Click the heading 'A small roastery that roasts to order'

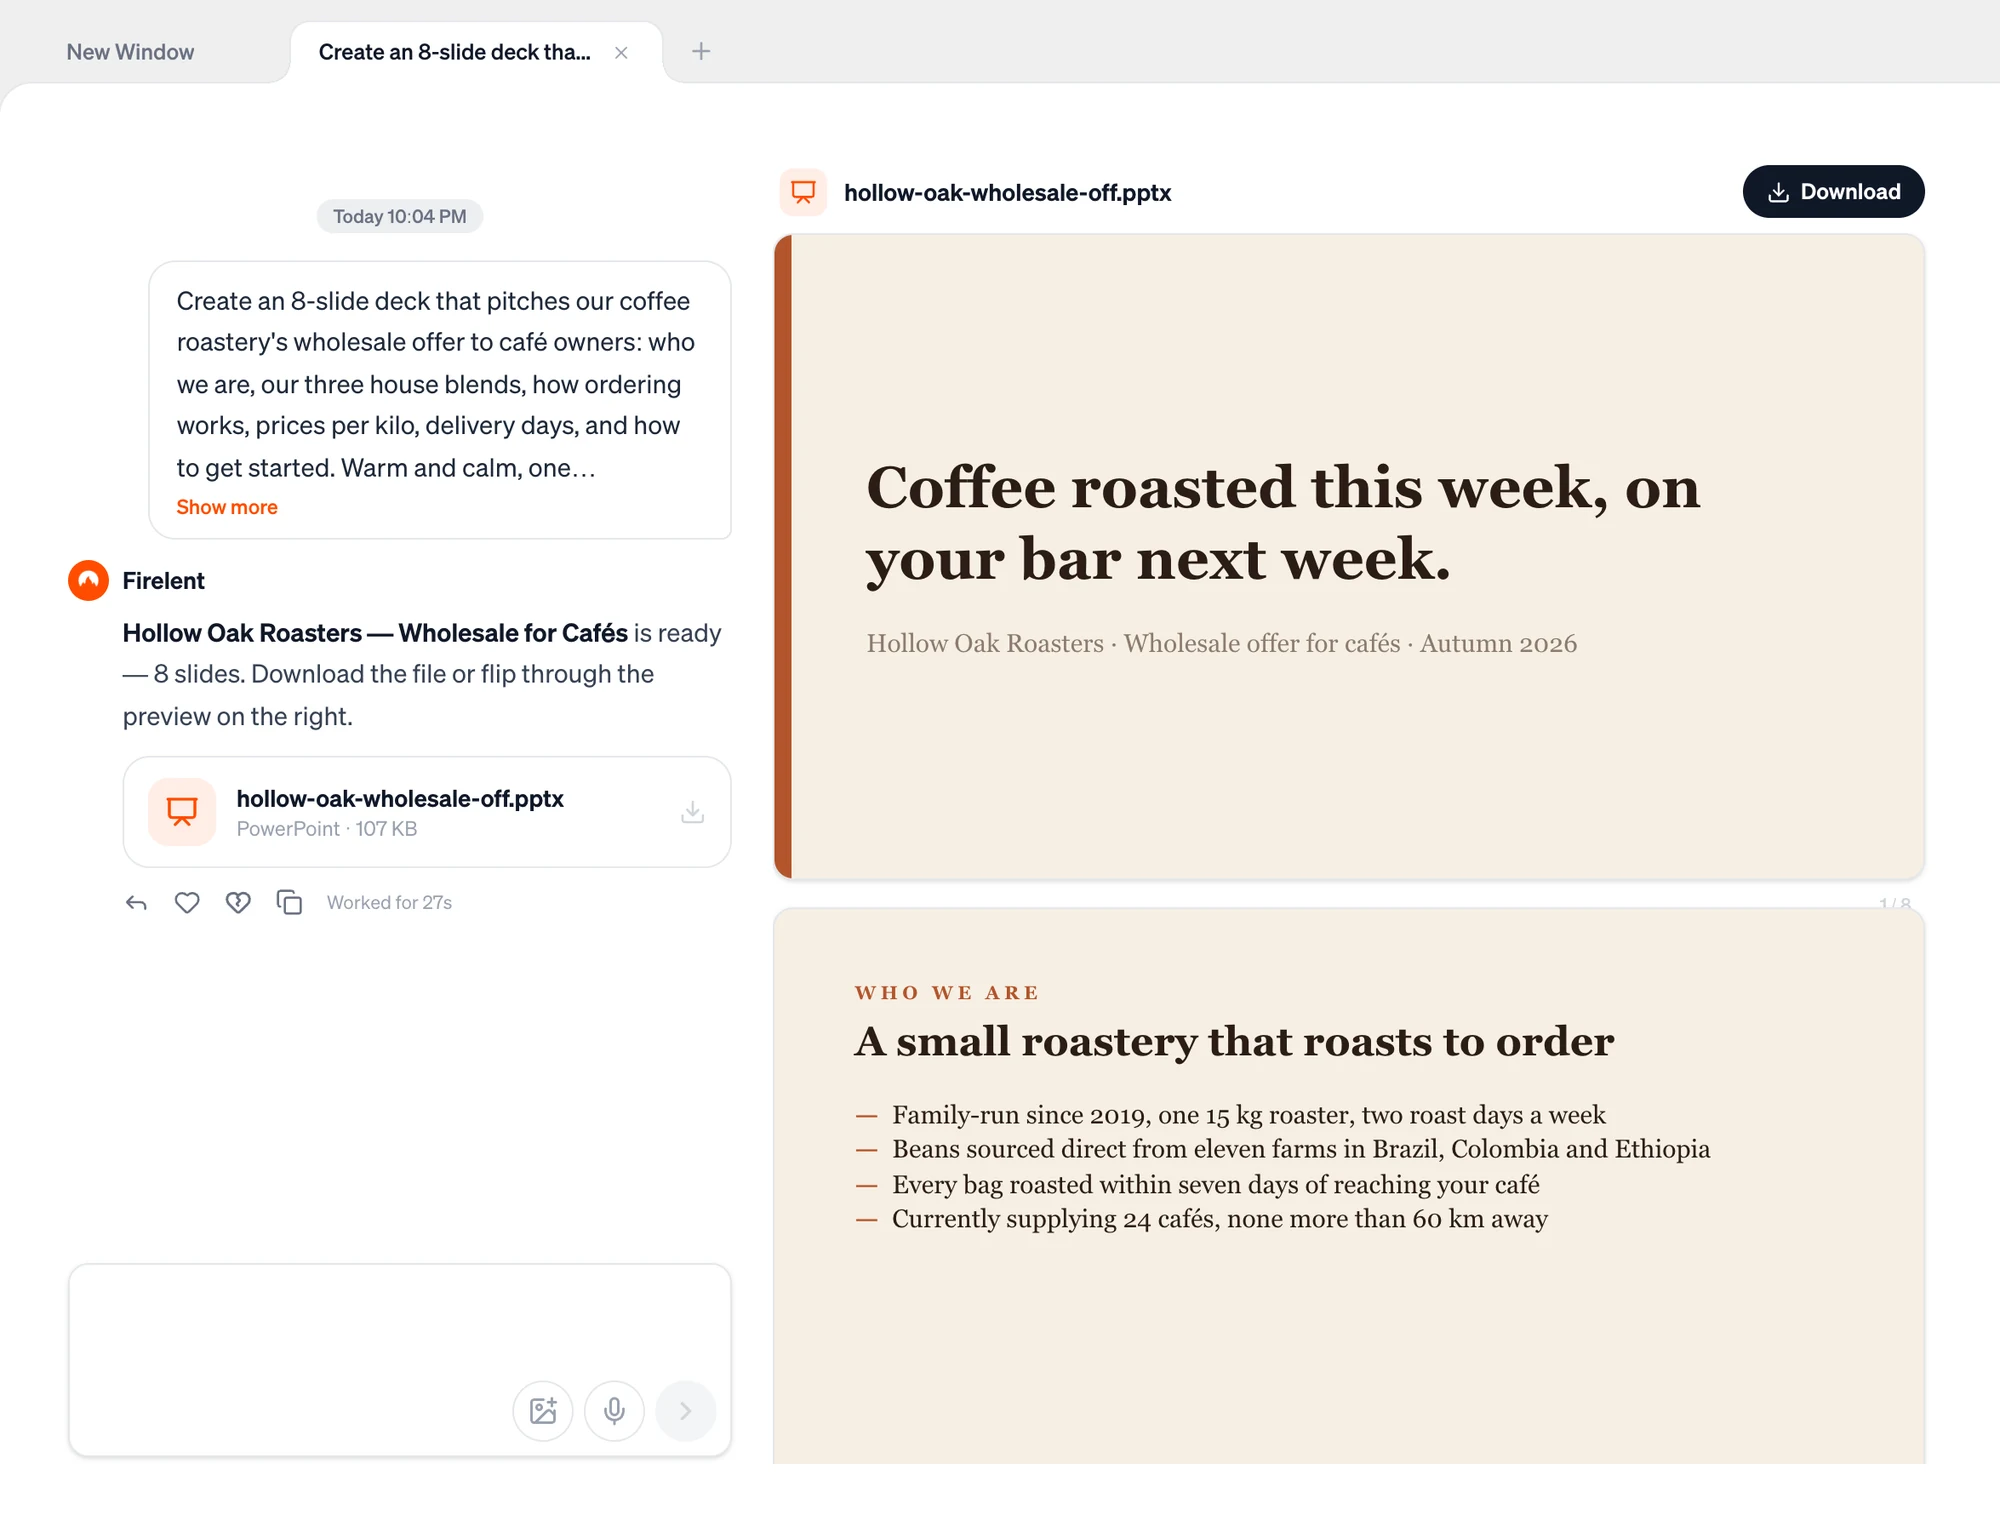tap(1234, 1042)
